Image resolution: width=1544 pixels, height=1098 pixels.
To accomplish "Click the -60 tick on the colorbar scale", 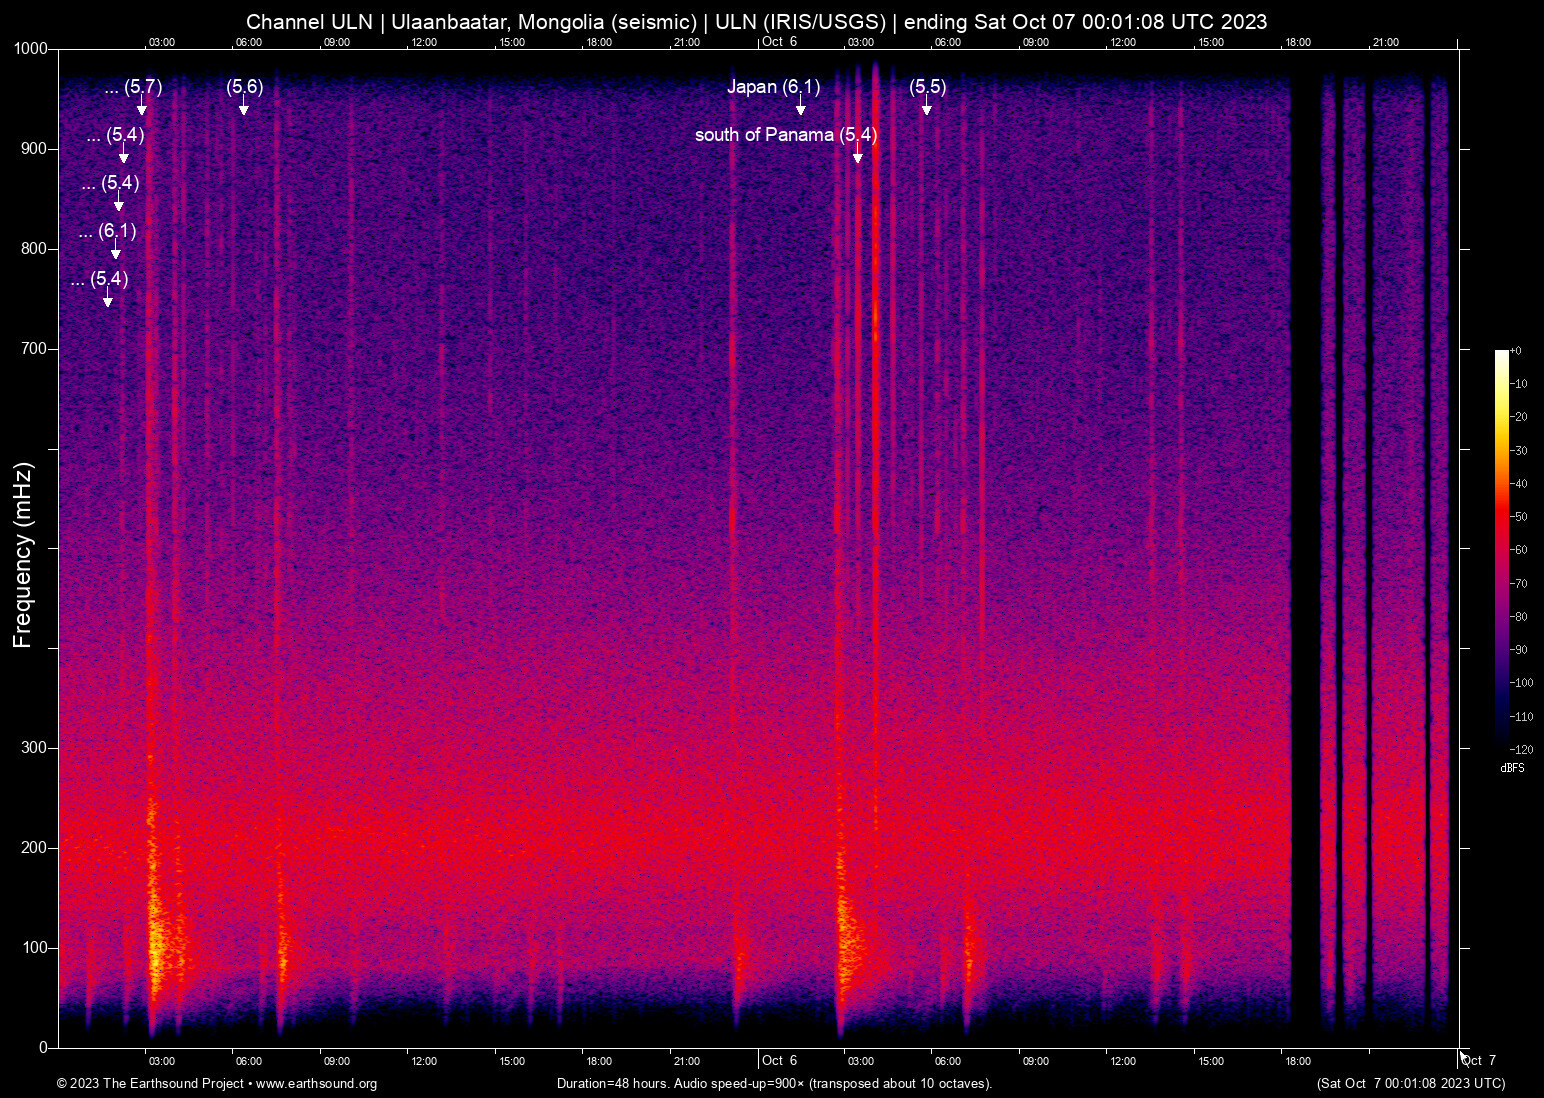I will click(x=1521, y=549).
